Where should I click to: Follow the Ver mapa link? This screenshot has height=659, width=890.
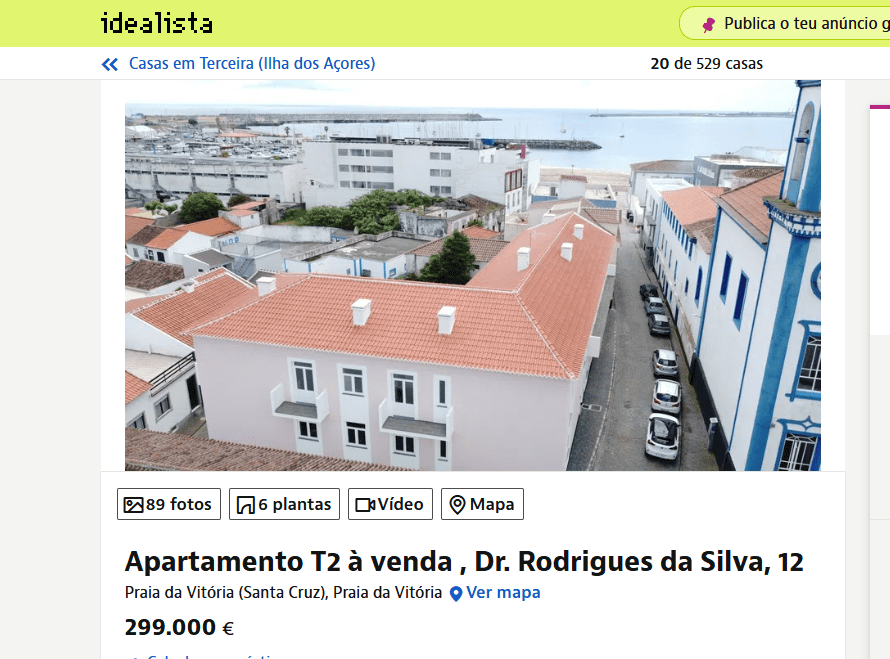[503, 593]
